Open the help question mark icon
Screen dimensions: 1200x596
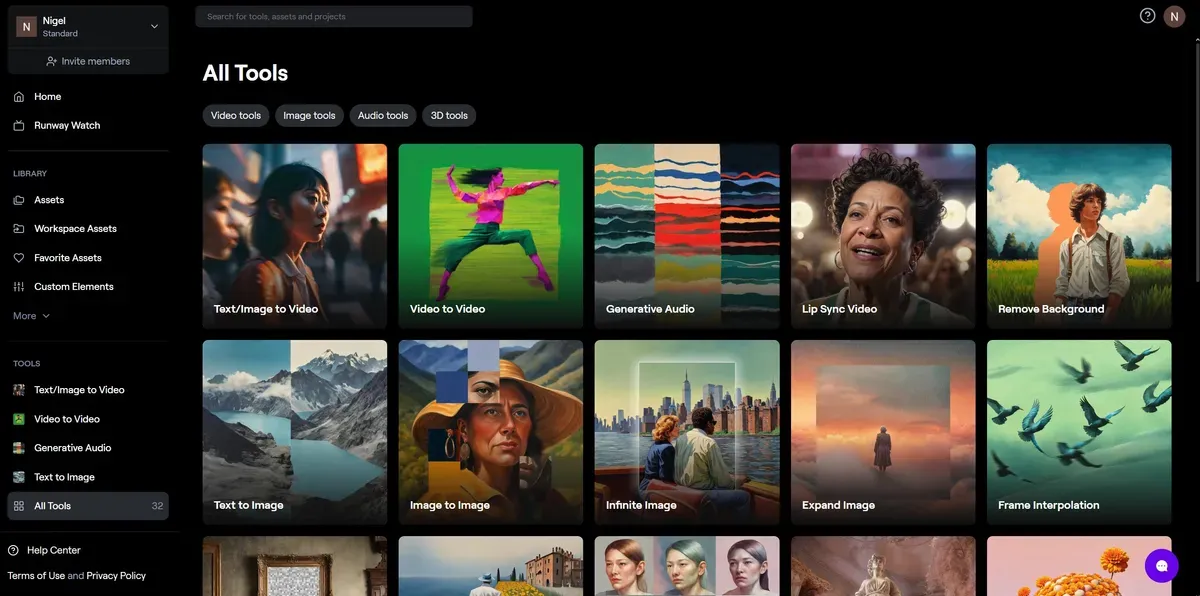pyautogui.click(x=1147, y=16)
